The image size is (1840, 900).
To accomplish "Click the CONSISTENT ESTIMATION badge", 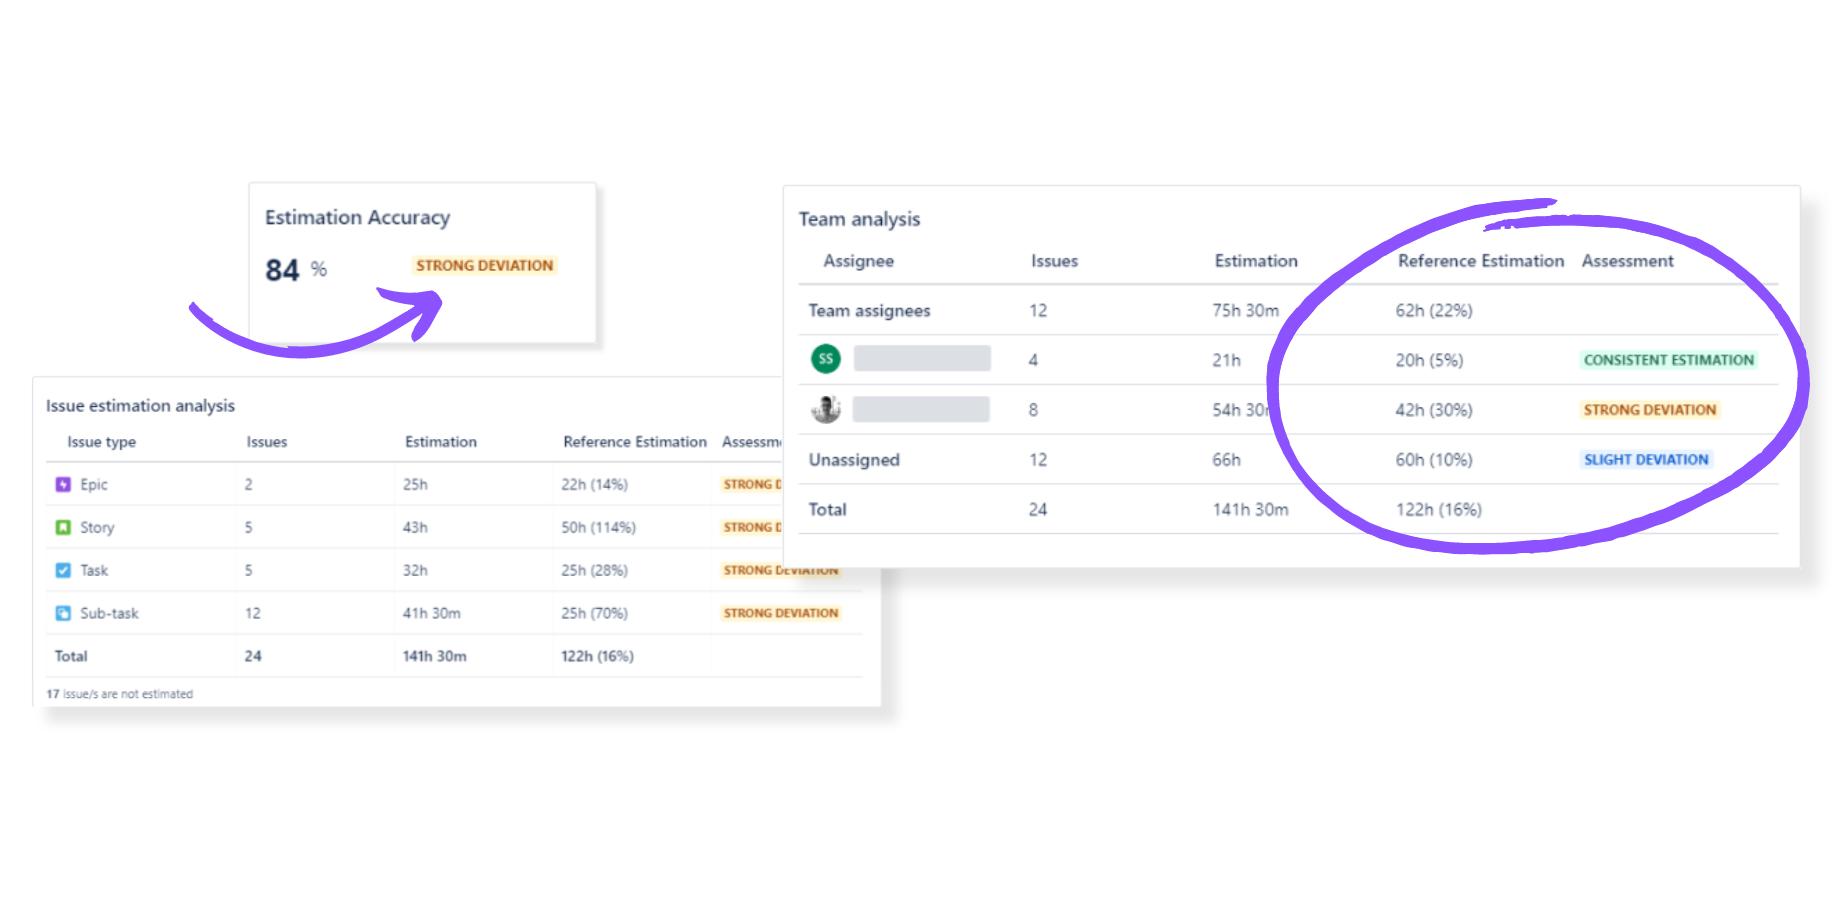I will coord(1668,360).
